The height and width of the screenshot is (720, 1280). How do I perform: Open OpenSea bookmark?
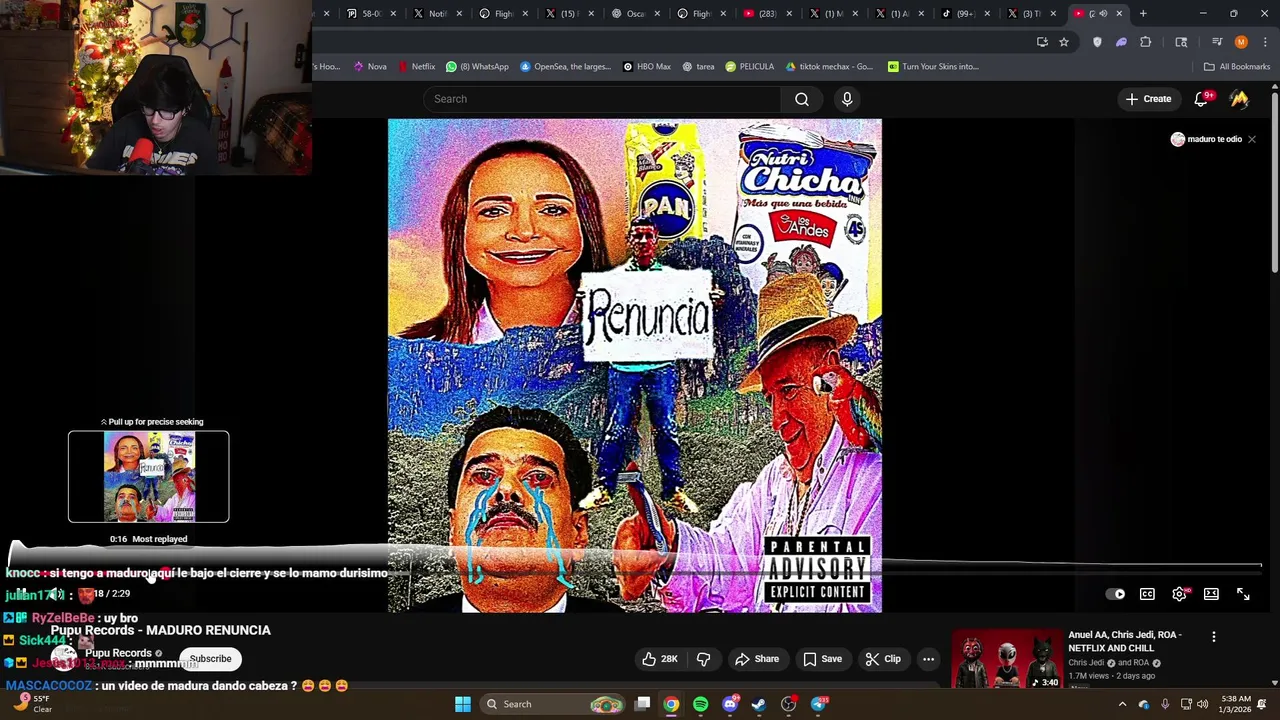point(565,67)
